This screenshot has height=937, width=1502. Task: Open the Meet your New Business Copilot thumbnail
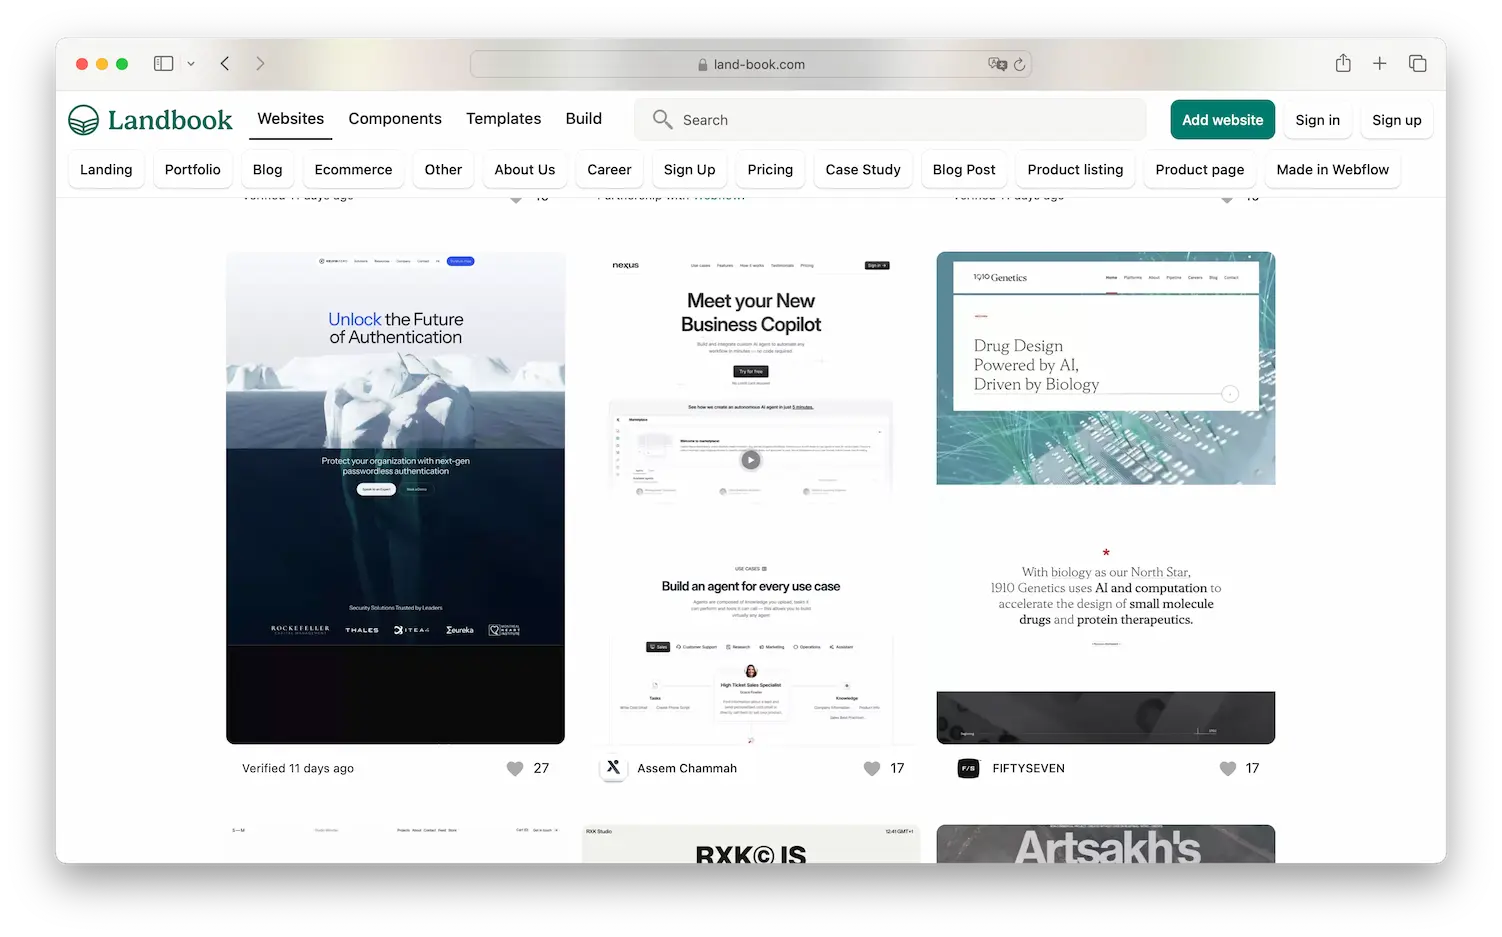[751, 497]
